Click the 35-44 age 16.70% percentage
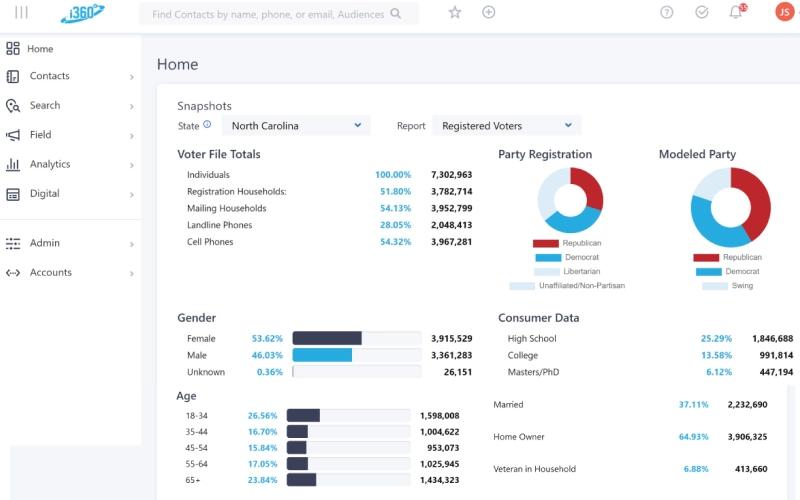Screen dimensions: 800x500 point(262,432)
